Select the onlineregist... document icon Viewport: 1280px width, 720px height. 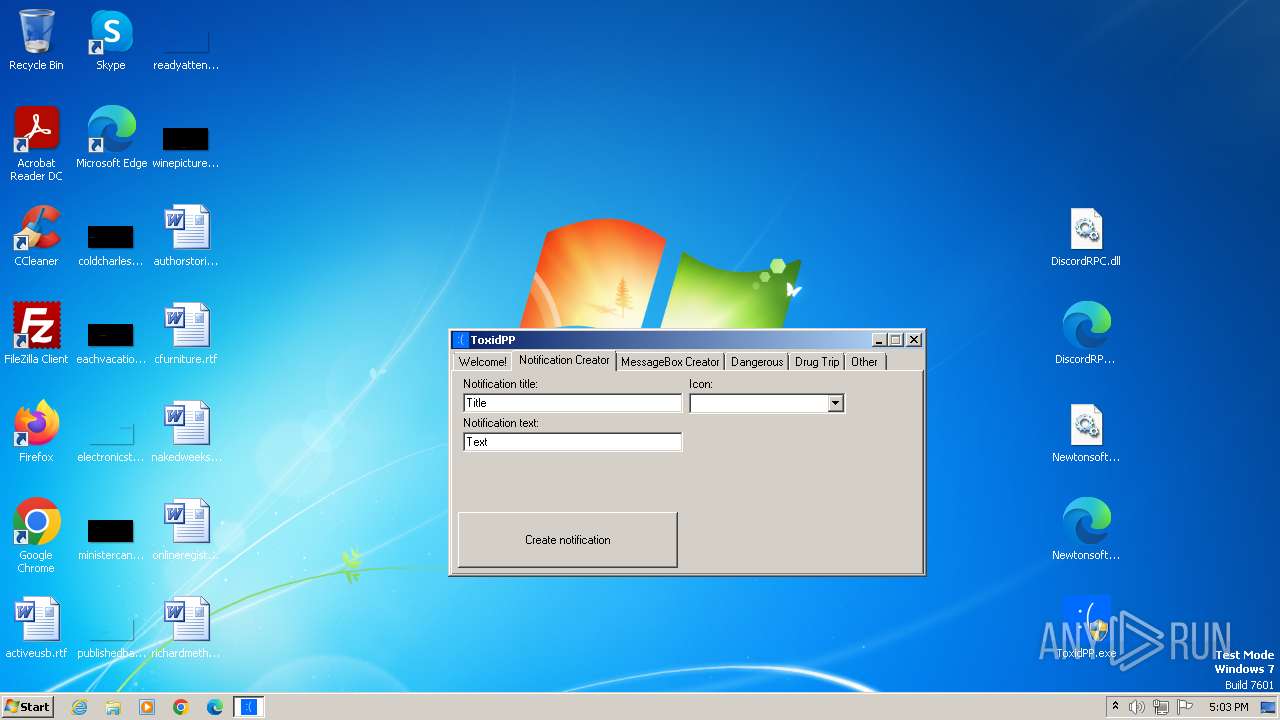[x=186, y=530]
